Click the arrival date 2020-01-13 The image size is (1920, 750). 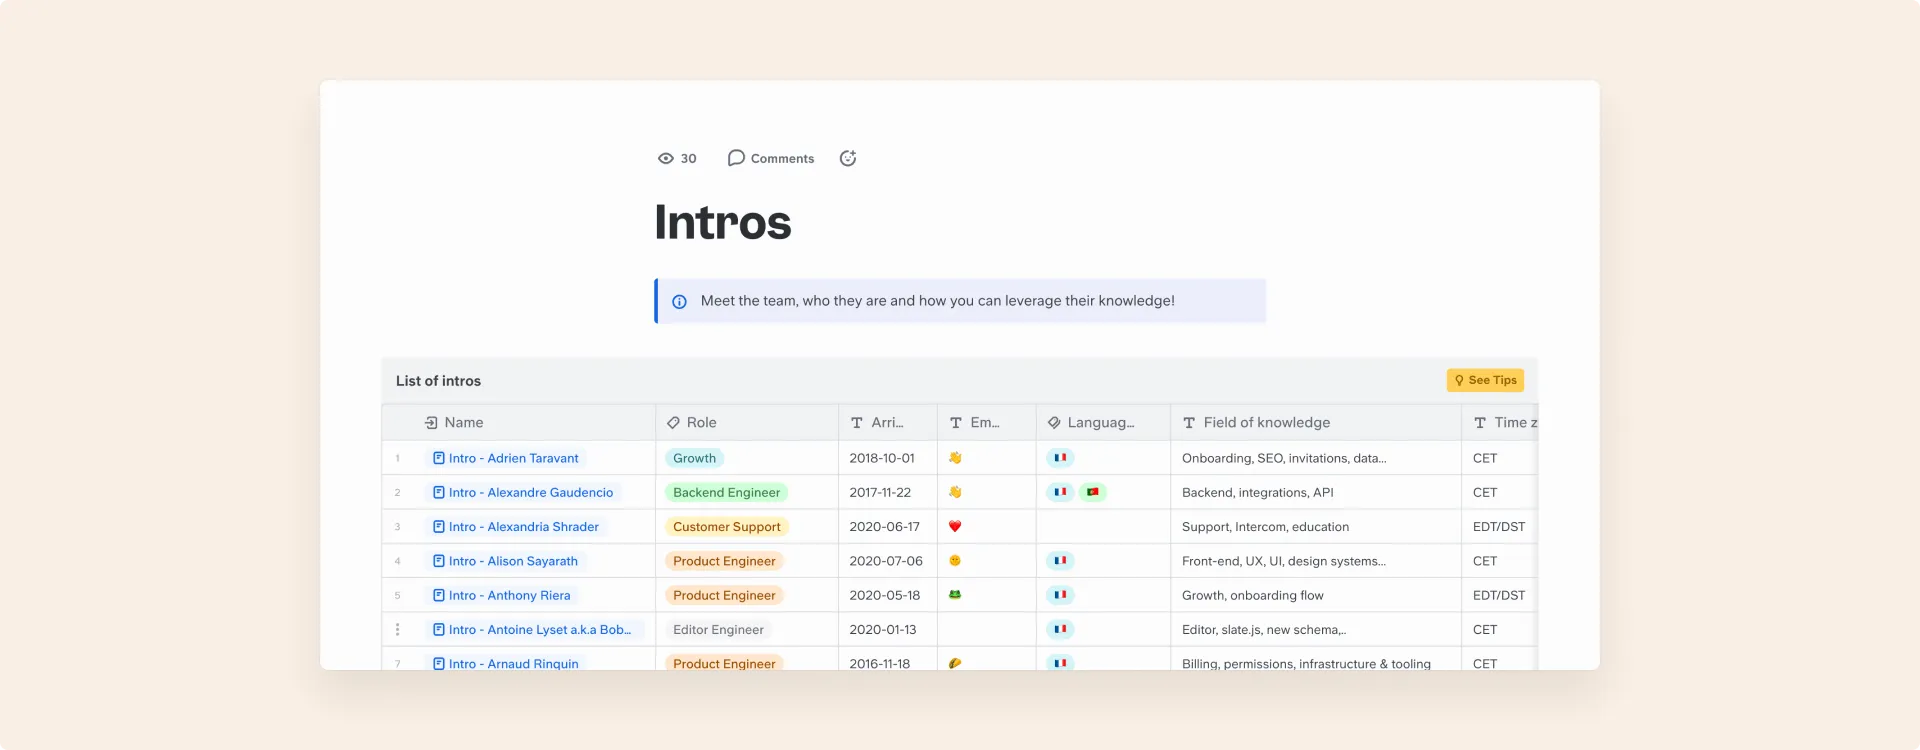(883, 630)
